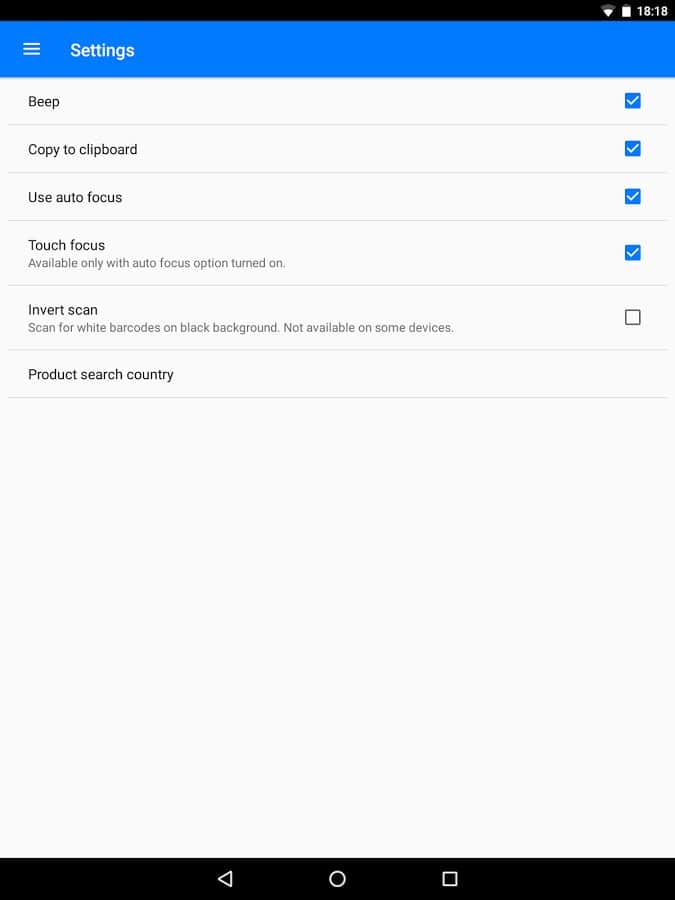Tap the Android back navigation button
This screenshot has width=675, height=900.
[225, 878]
